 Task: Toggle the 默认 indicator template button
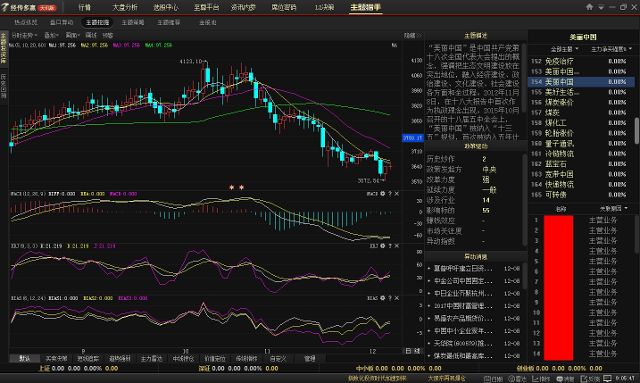[x=25, y=359]
